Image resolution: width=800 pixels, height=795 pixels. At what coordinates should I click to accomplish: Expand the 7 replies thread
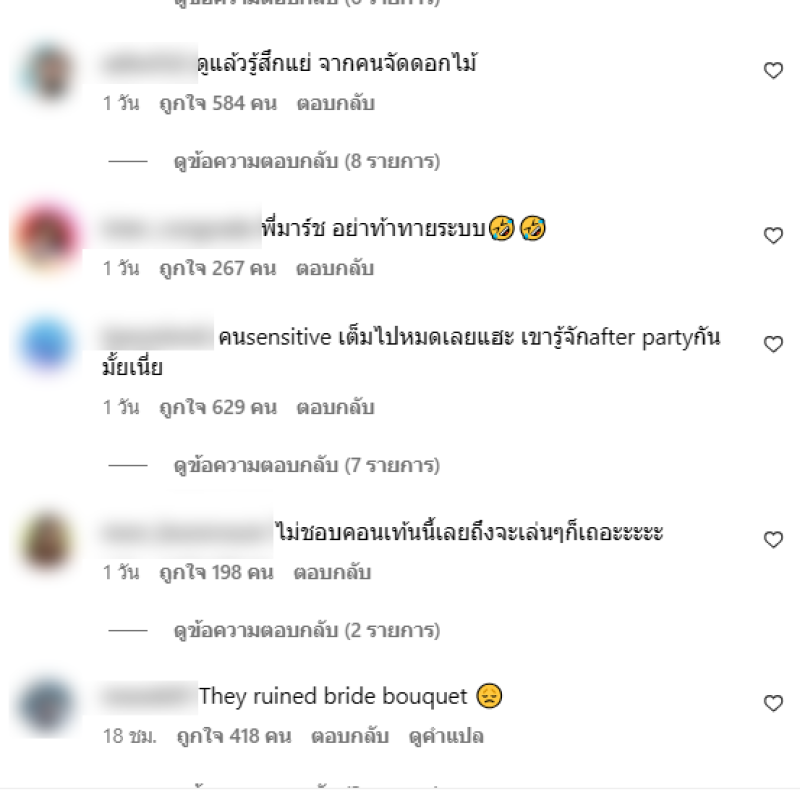(x=307, y=465)
